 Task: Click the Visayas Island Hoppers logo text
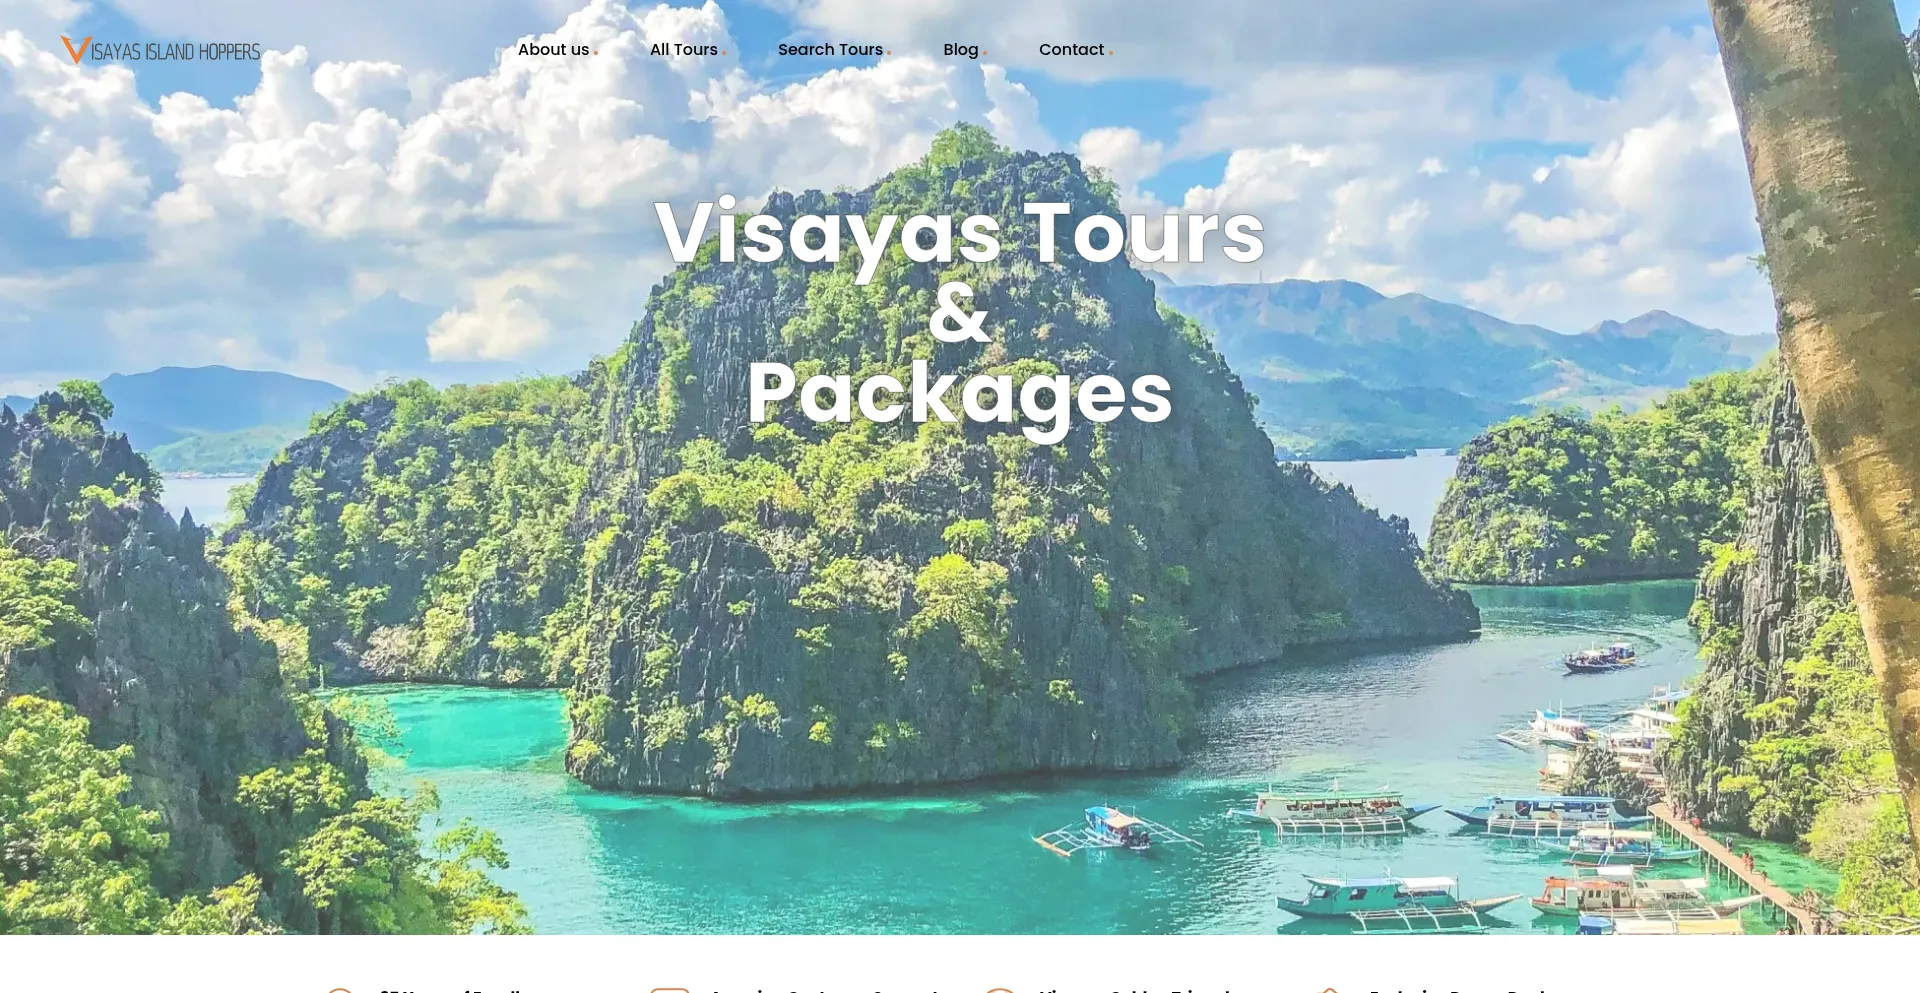pyautogui.click(x=176, y=52)
